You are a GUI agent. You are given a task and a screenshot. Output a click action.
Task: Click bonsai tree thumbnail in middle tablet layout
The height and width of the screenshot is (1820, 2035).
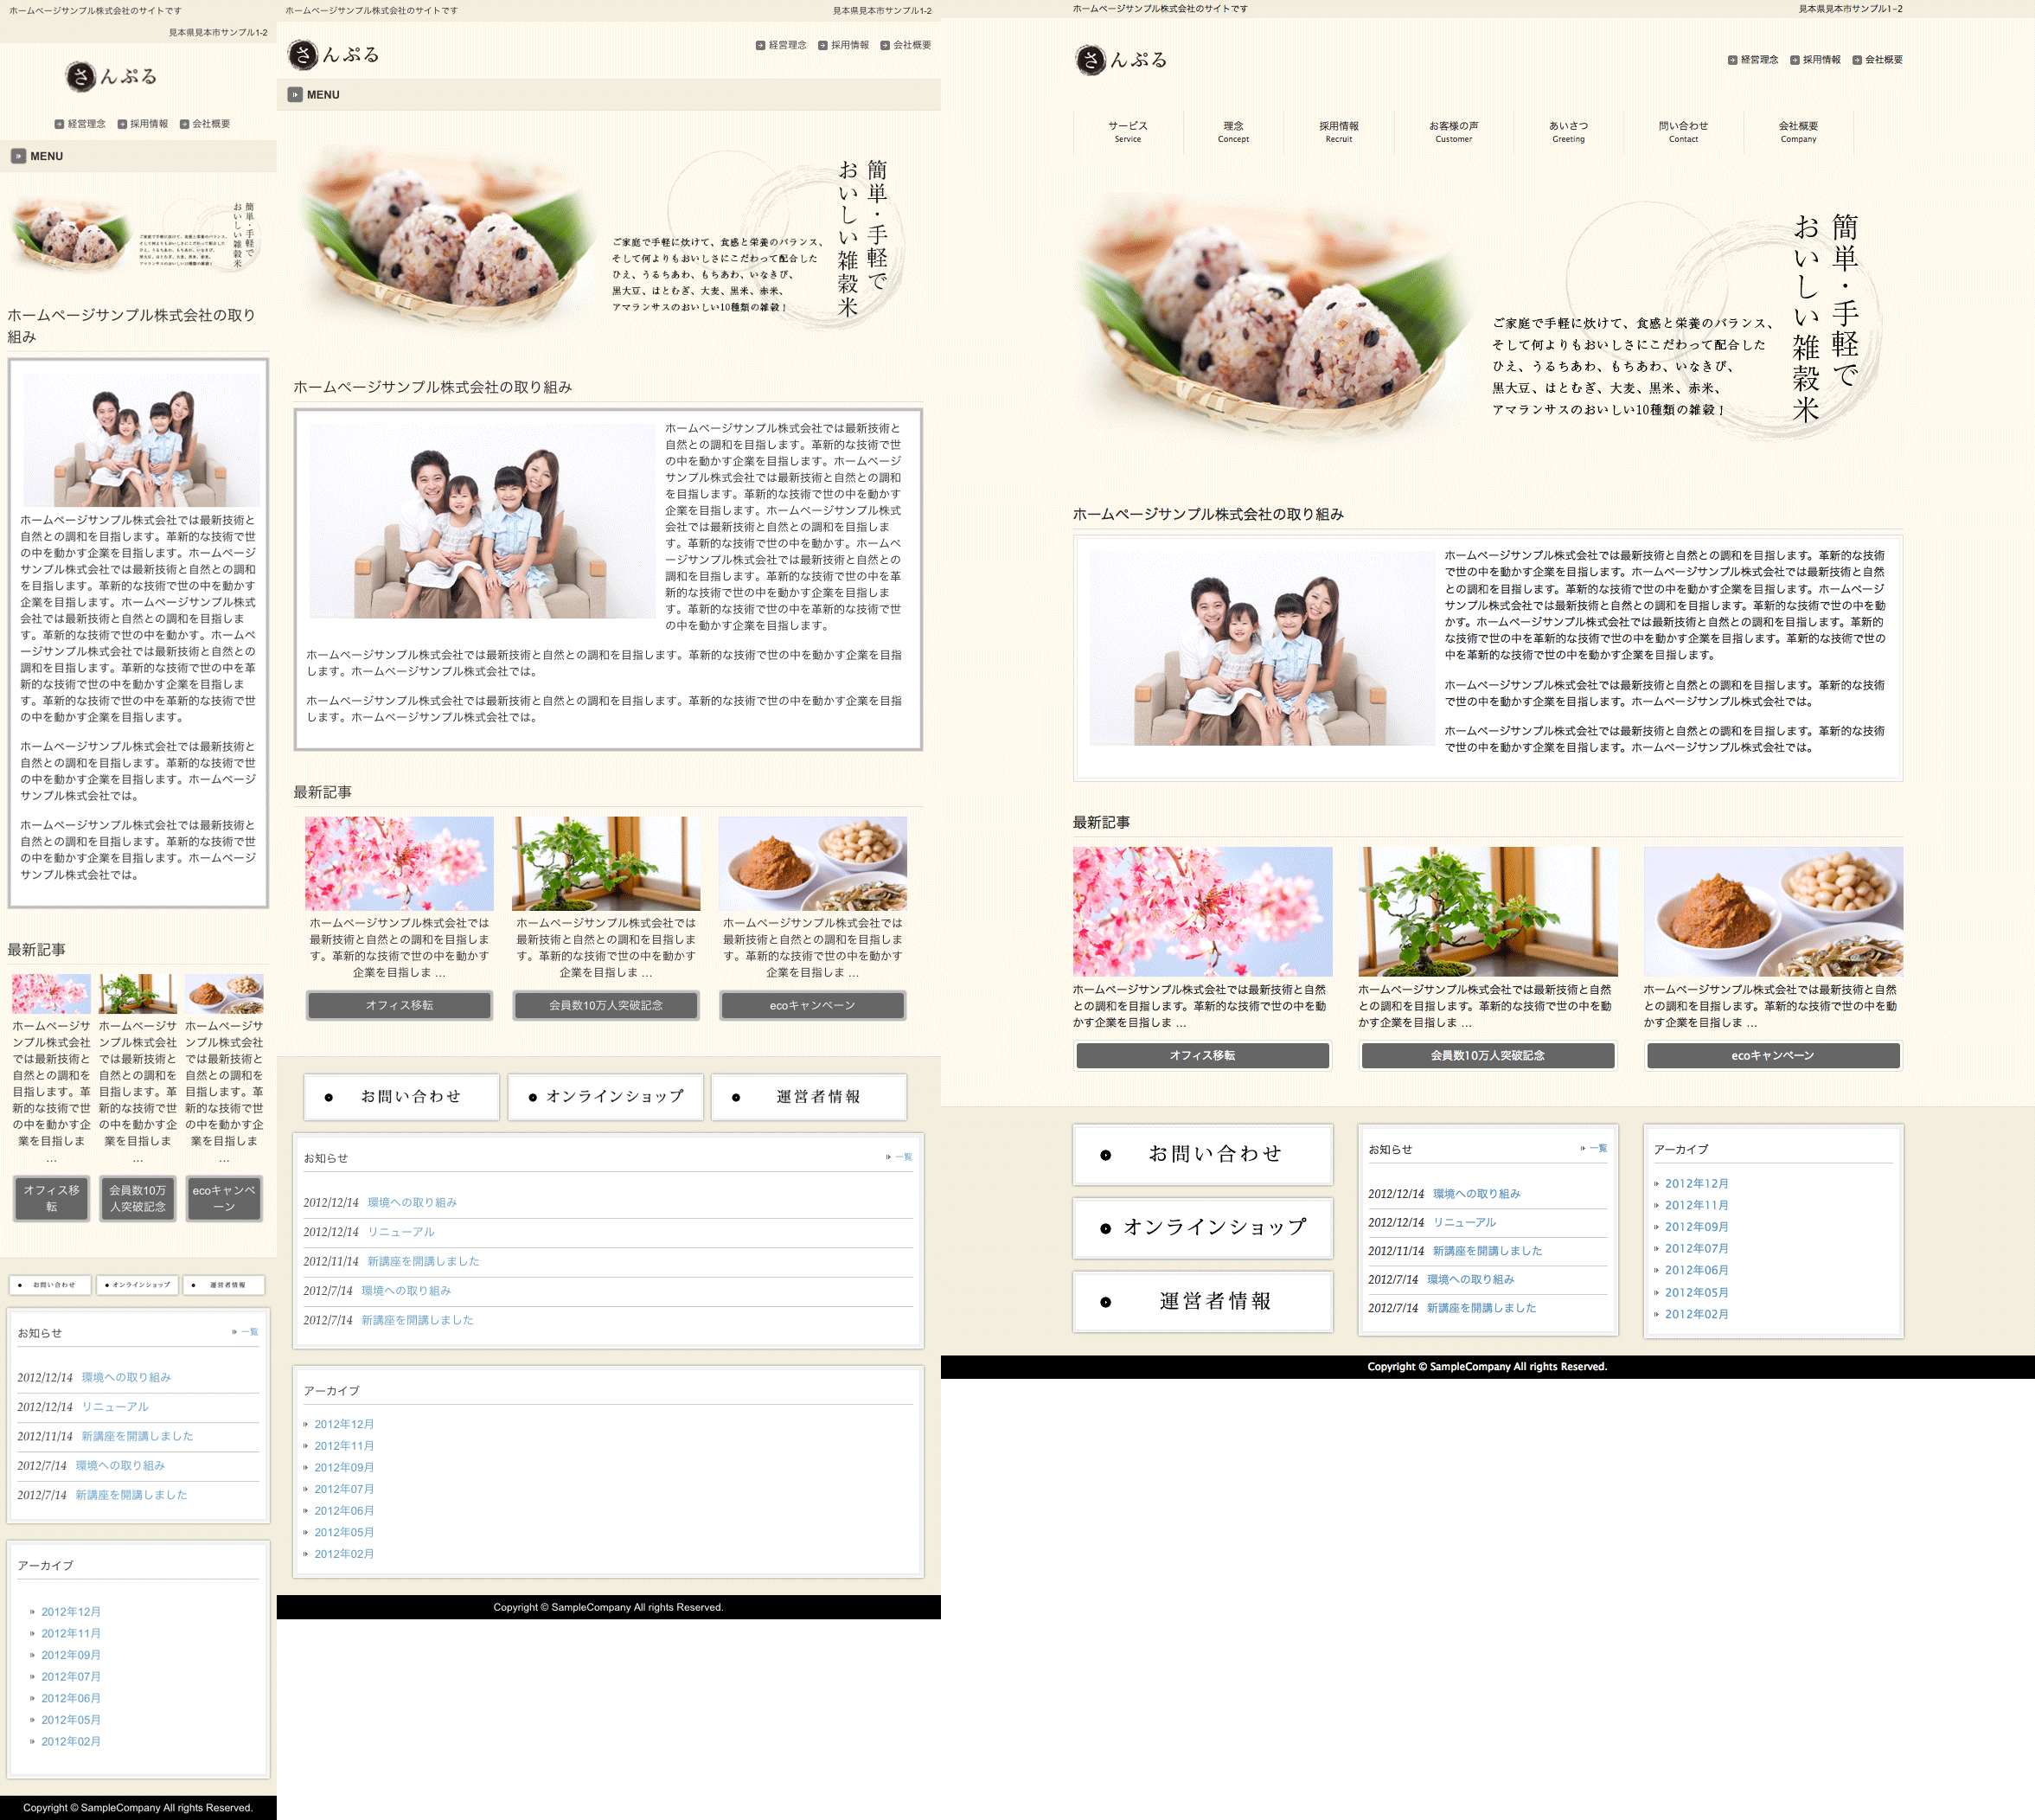[605, 862]
